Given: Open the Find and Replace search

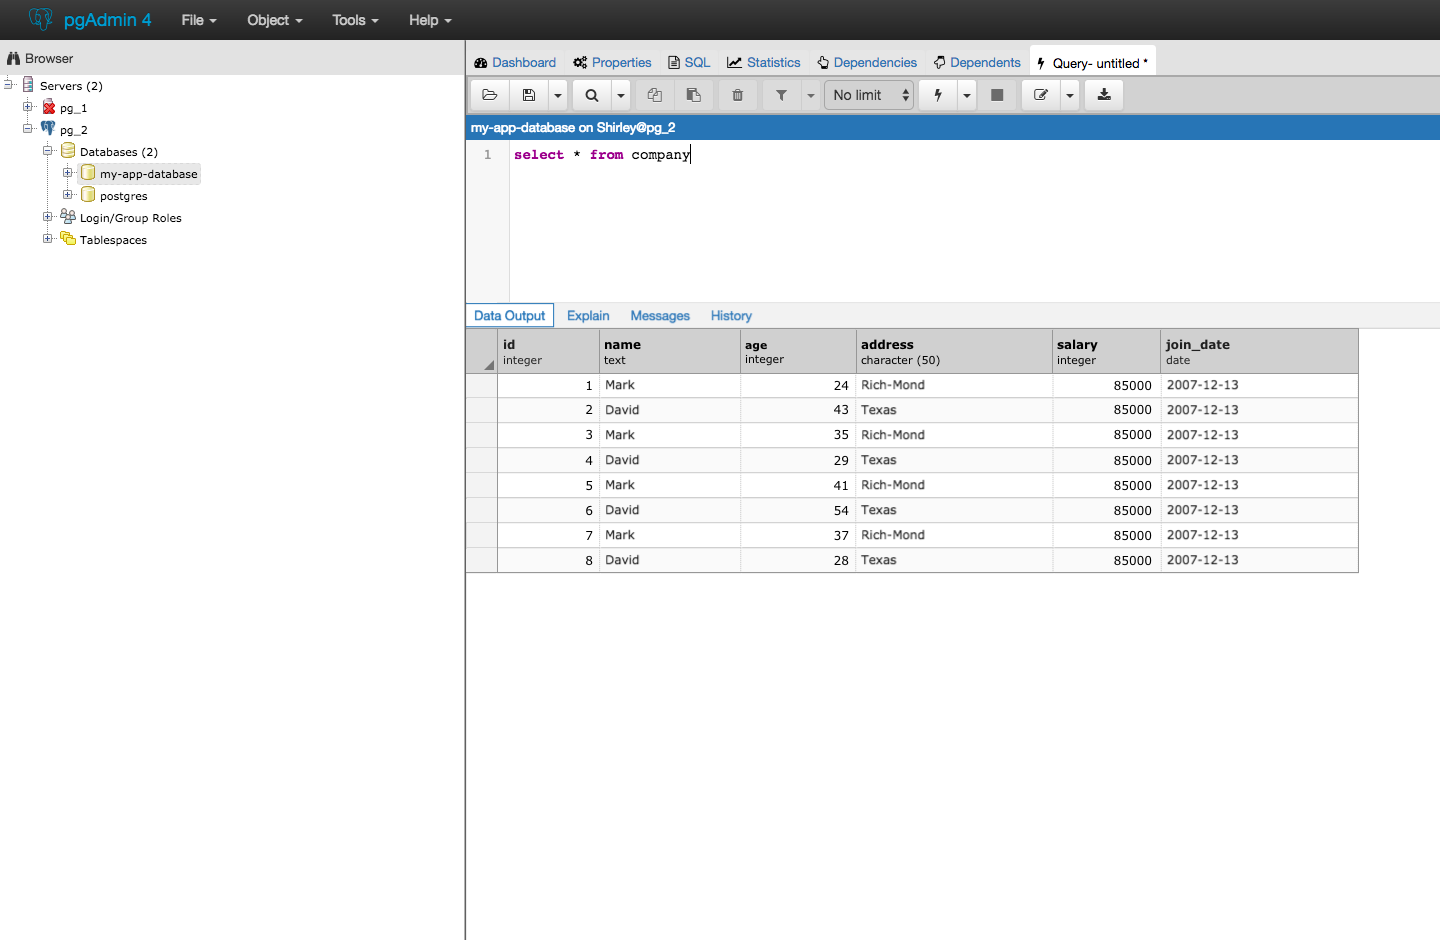Looking at the screenshot, I should tap(591, 94).
